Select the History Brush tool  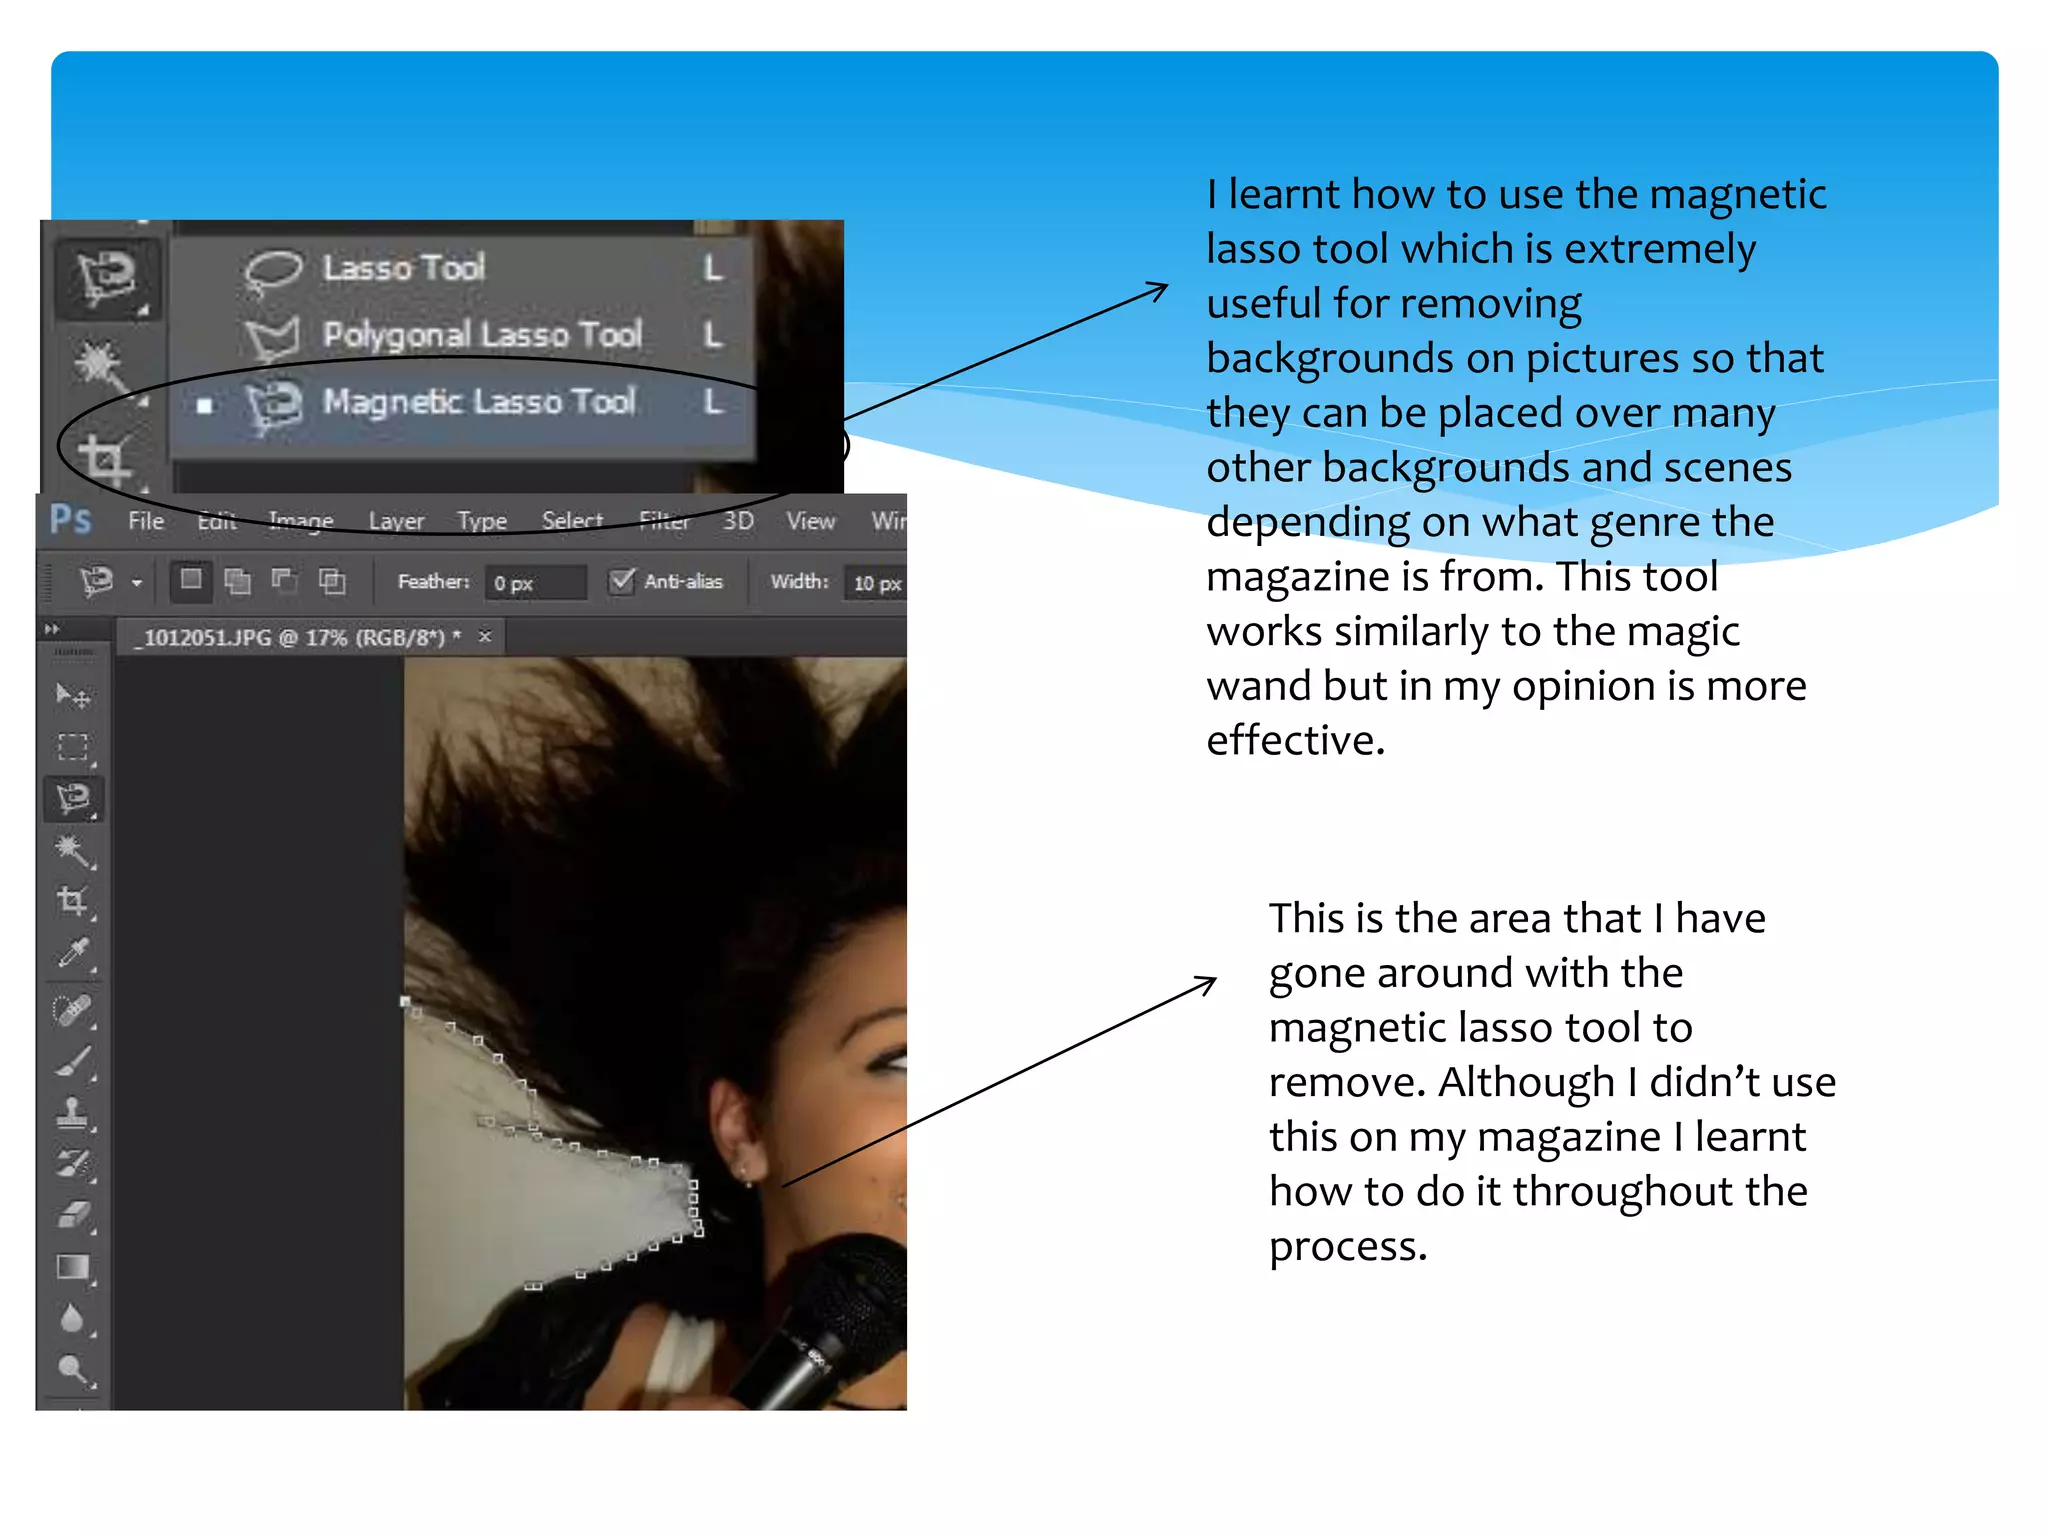[73, 1164]
